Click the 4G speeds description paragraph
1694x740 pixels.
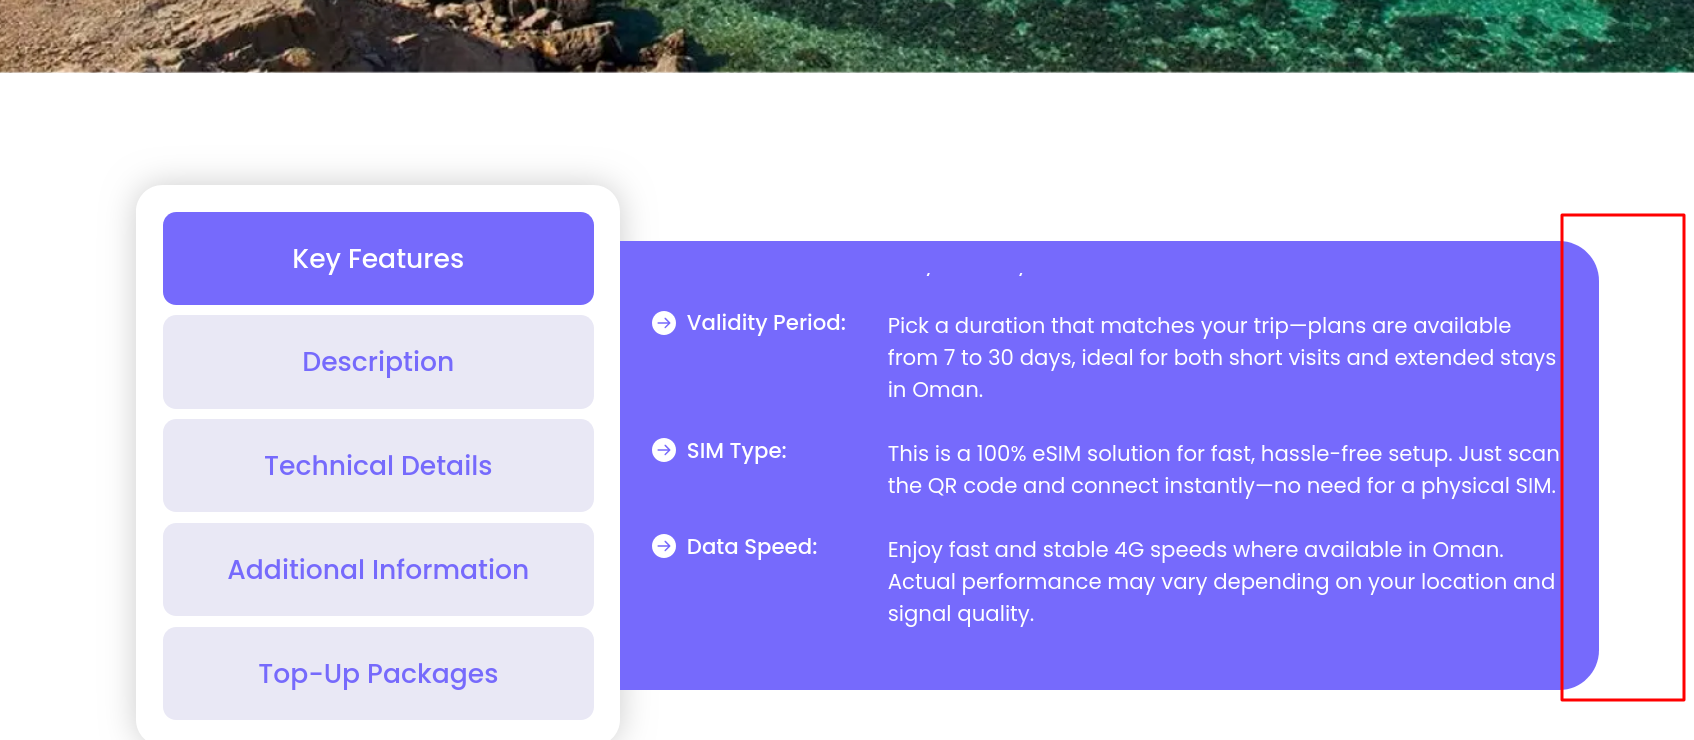1220,582
